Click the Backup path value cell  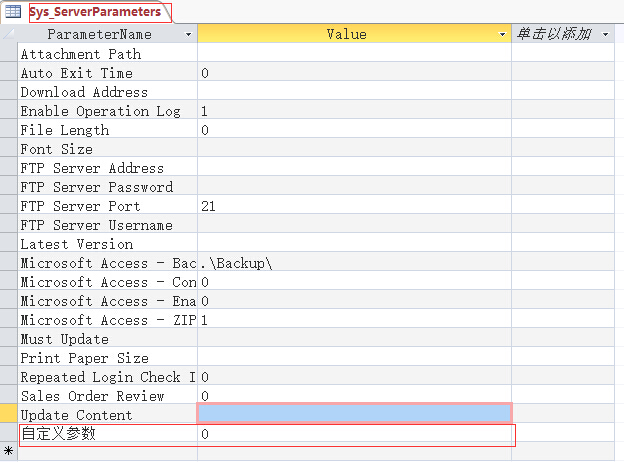coord(354,263)
